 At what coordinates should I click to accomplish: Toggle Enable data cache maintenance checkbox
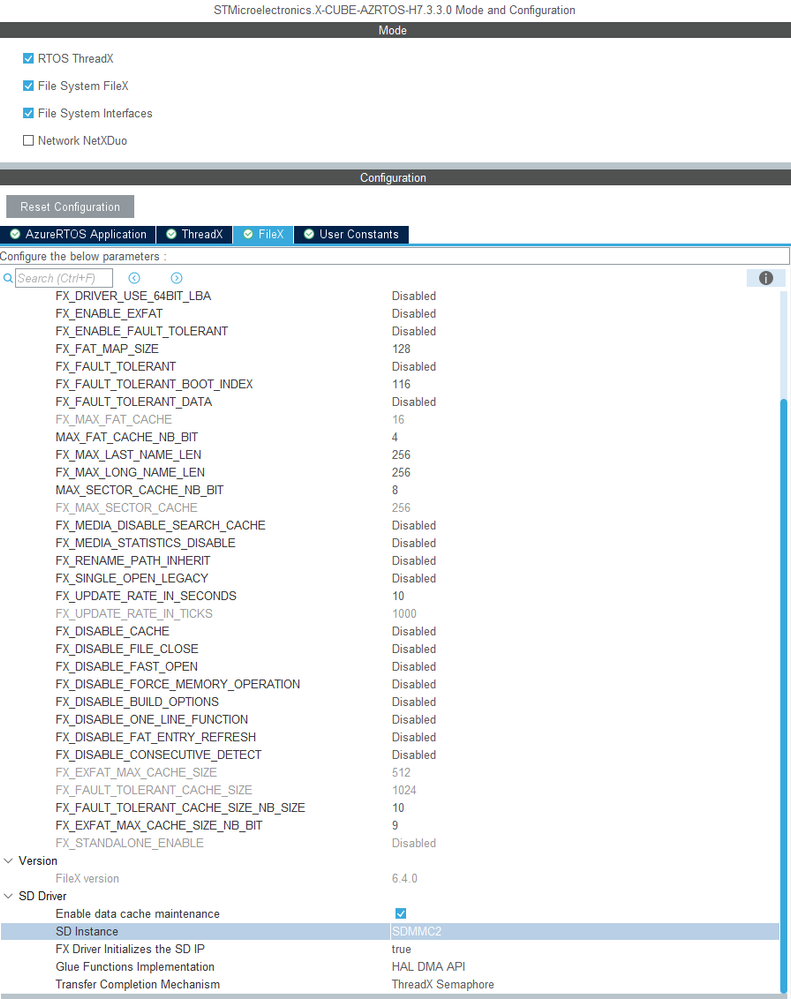pos(401,914)
